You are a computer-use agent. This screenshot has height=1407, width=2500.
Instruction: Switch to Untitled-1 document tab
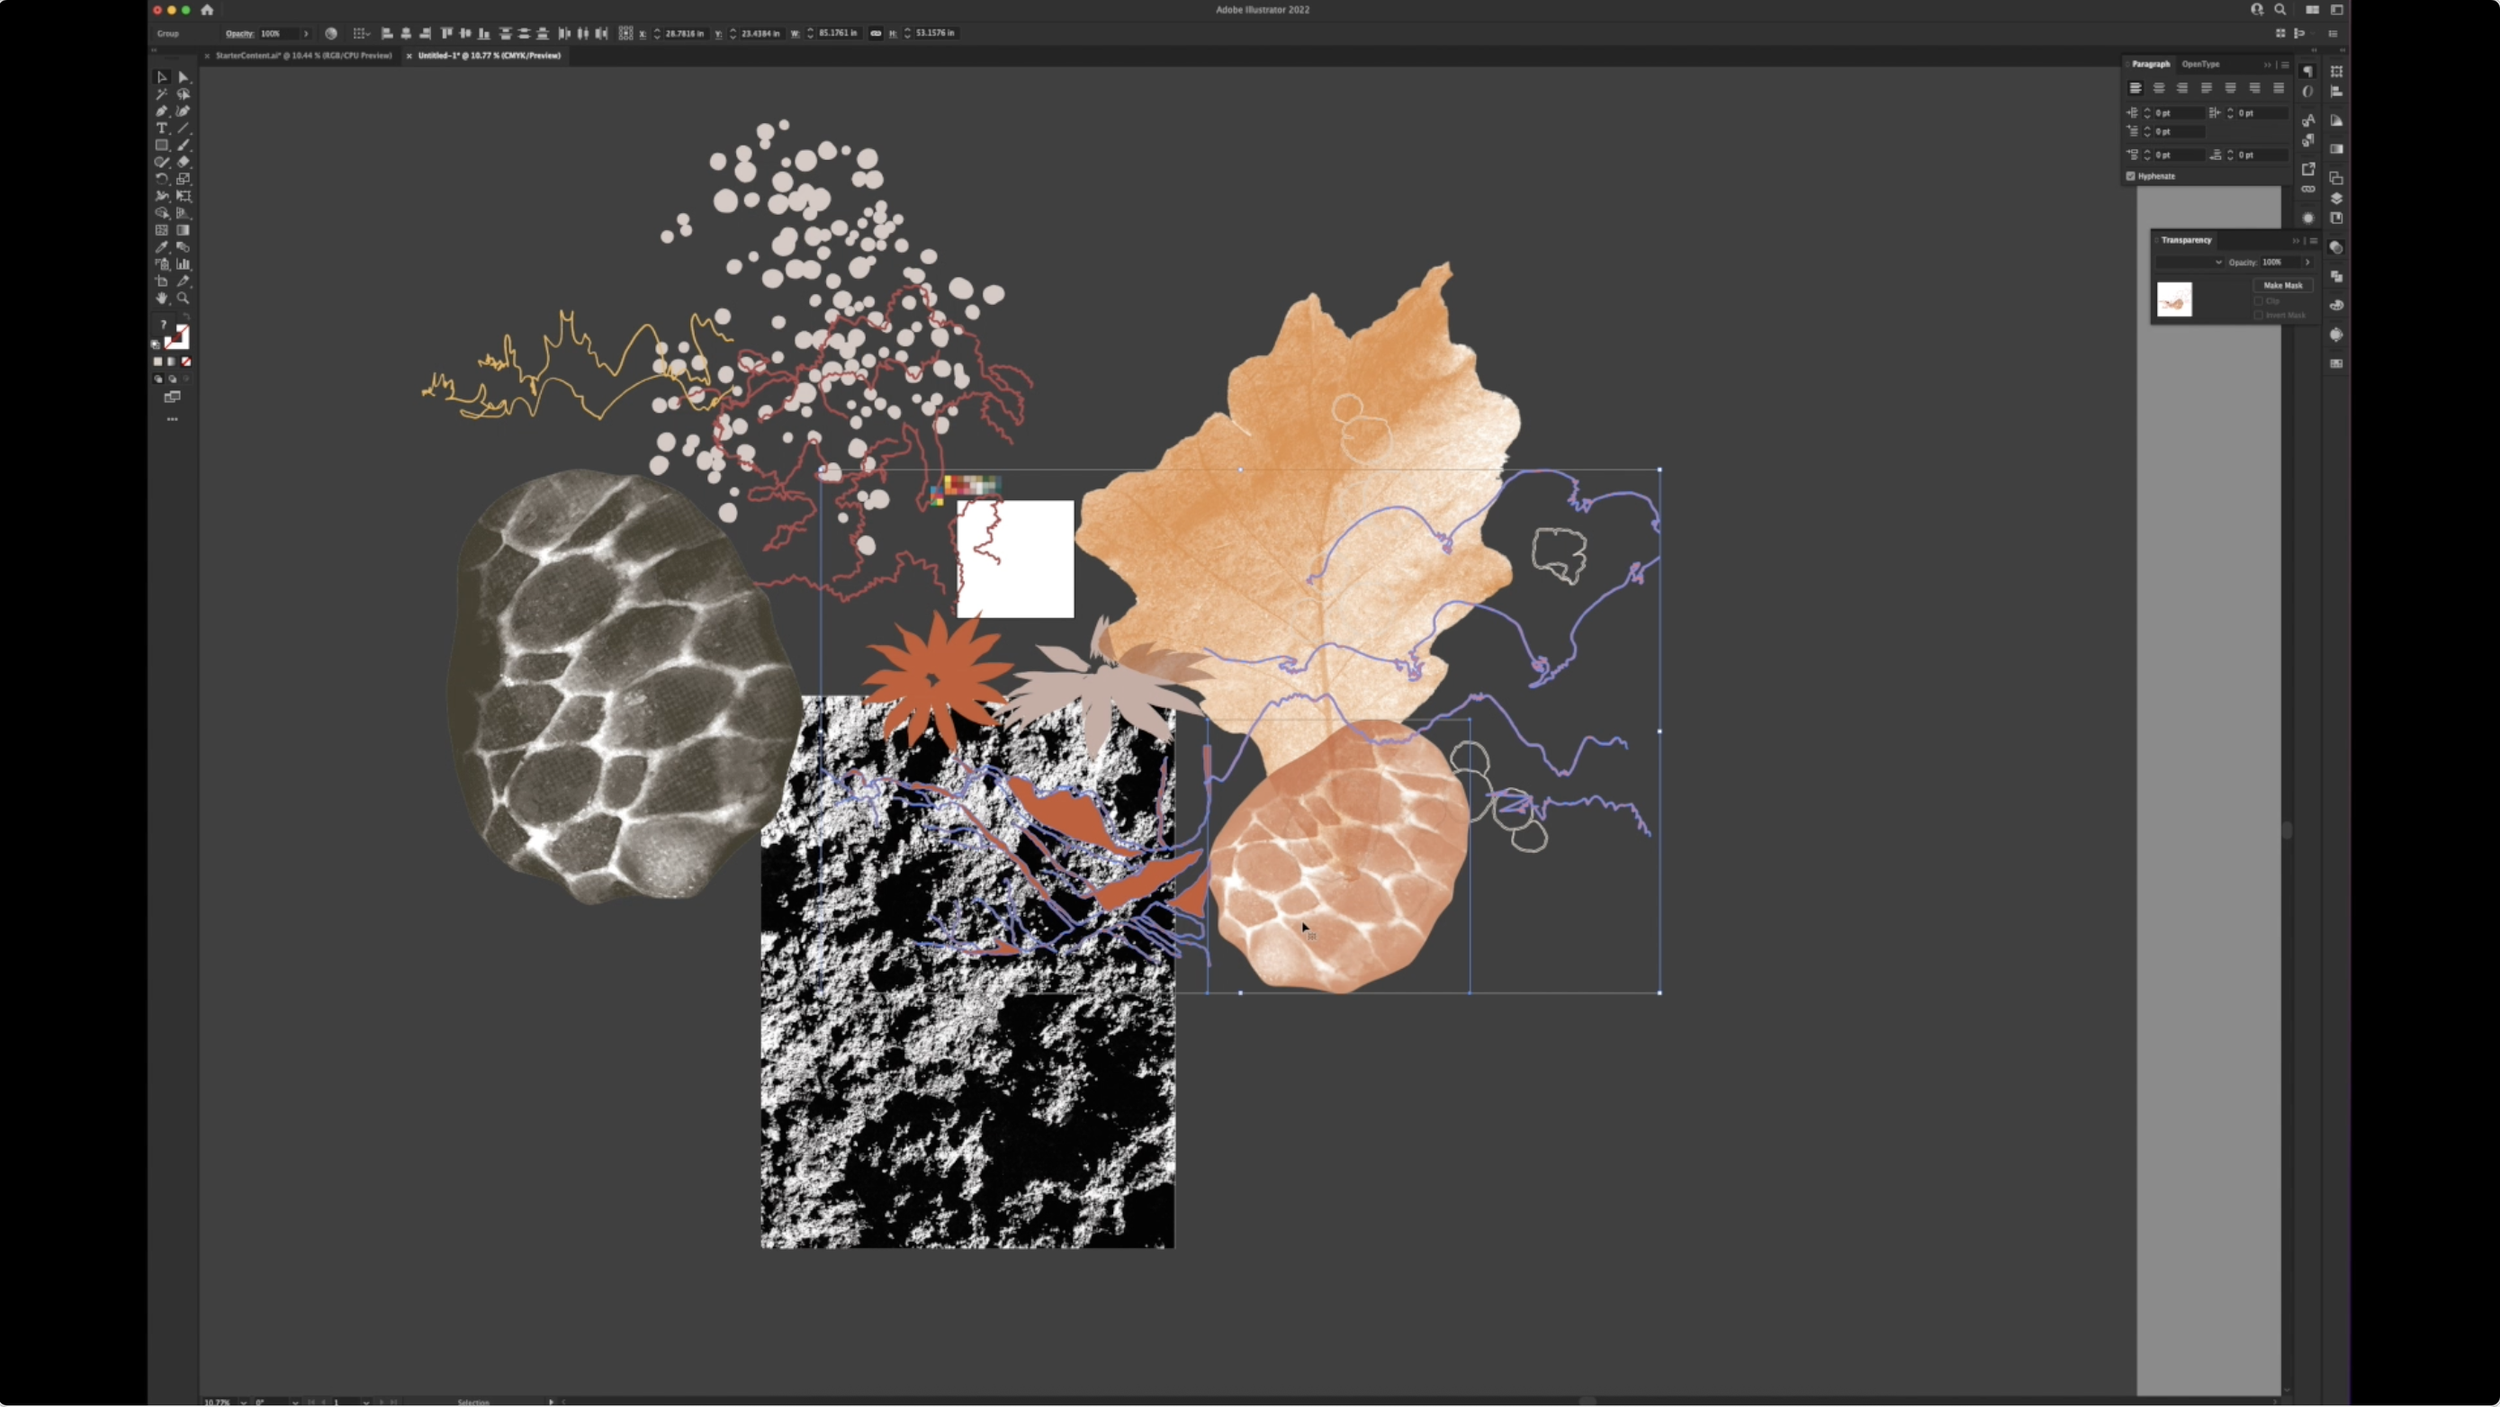pos(489,56)
